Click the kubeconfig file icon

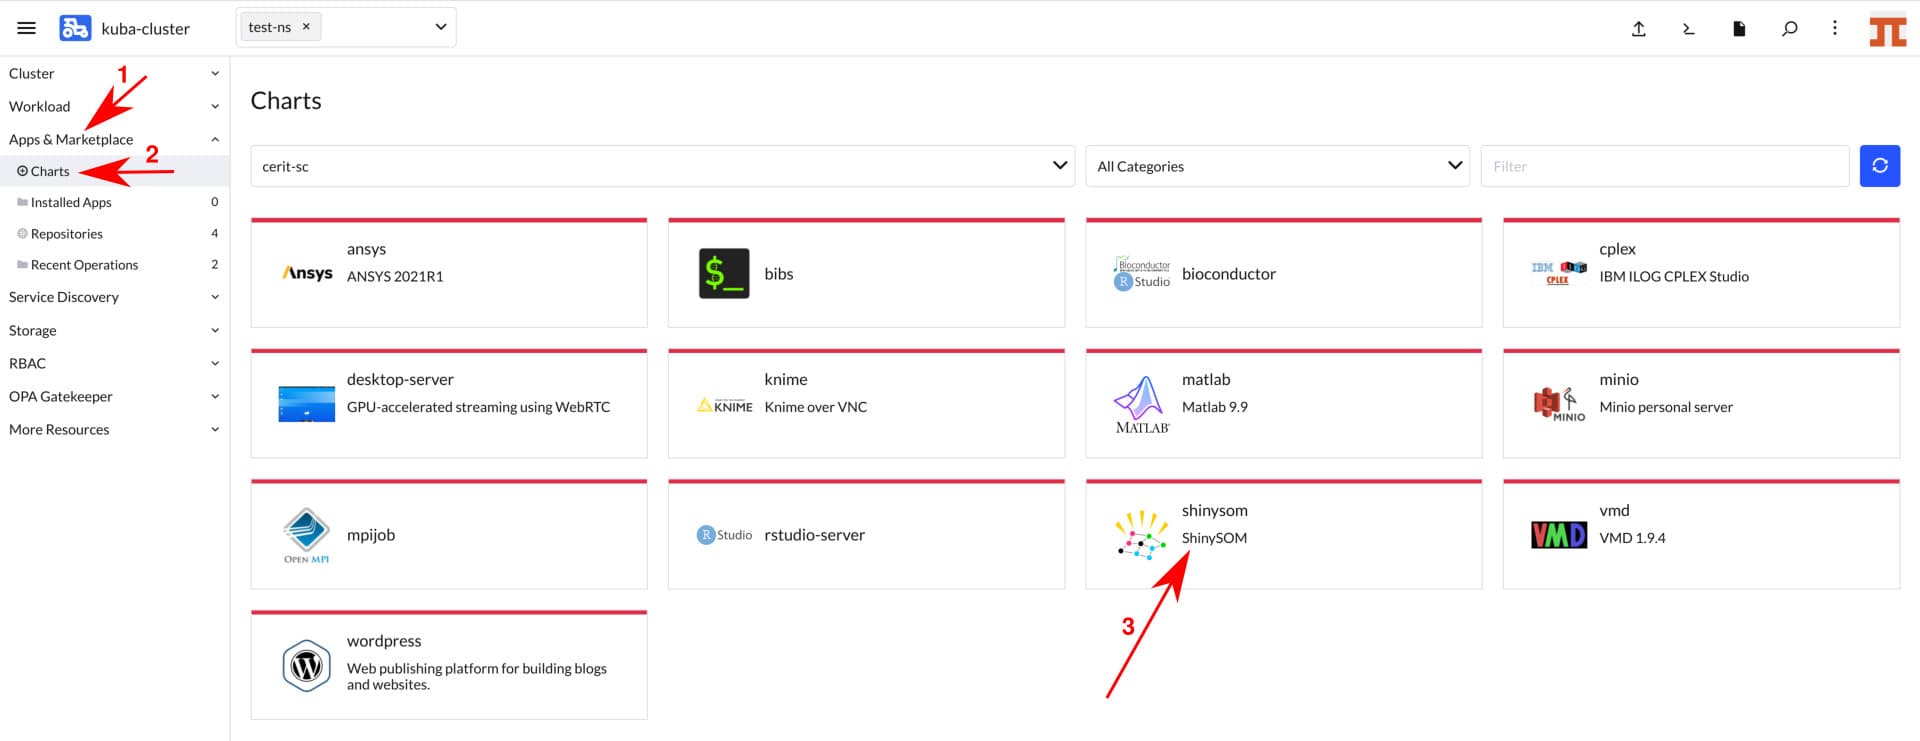pyautogui.click(x=1739, y=29)
